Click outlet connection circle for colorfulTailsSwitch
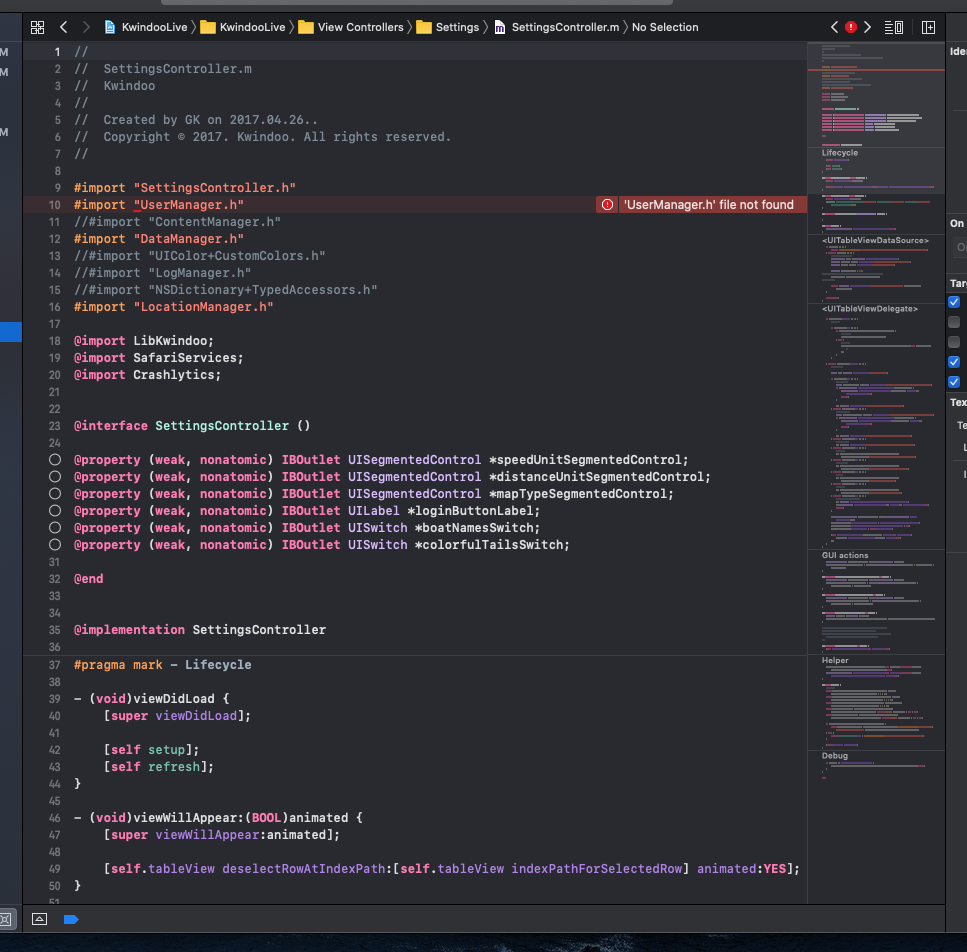 55,545
